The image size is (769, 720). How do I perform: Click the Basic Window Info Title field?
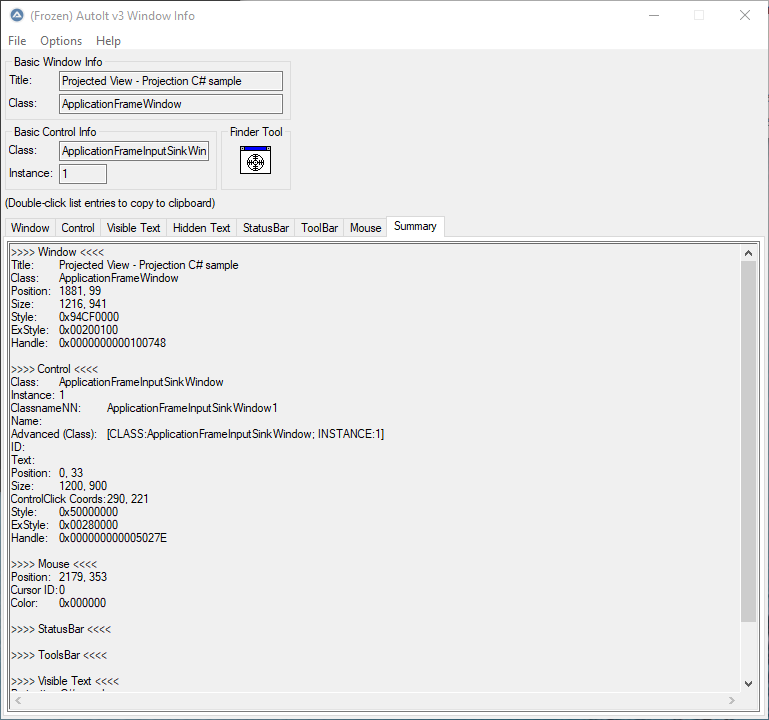[x=171, y=81]
